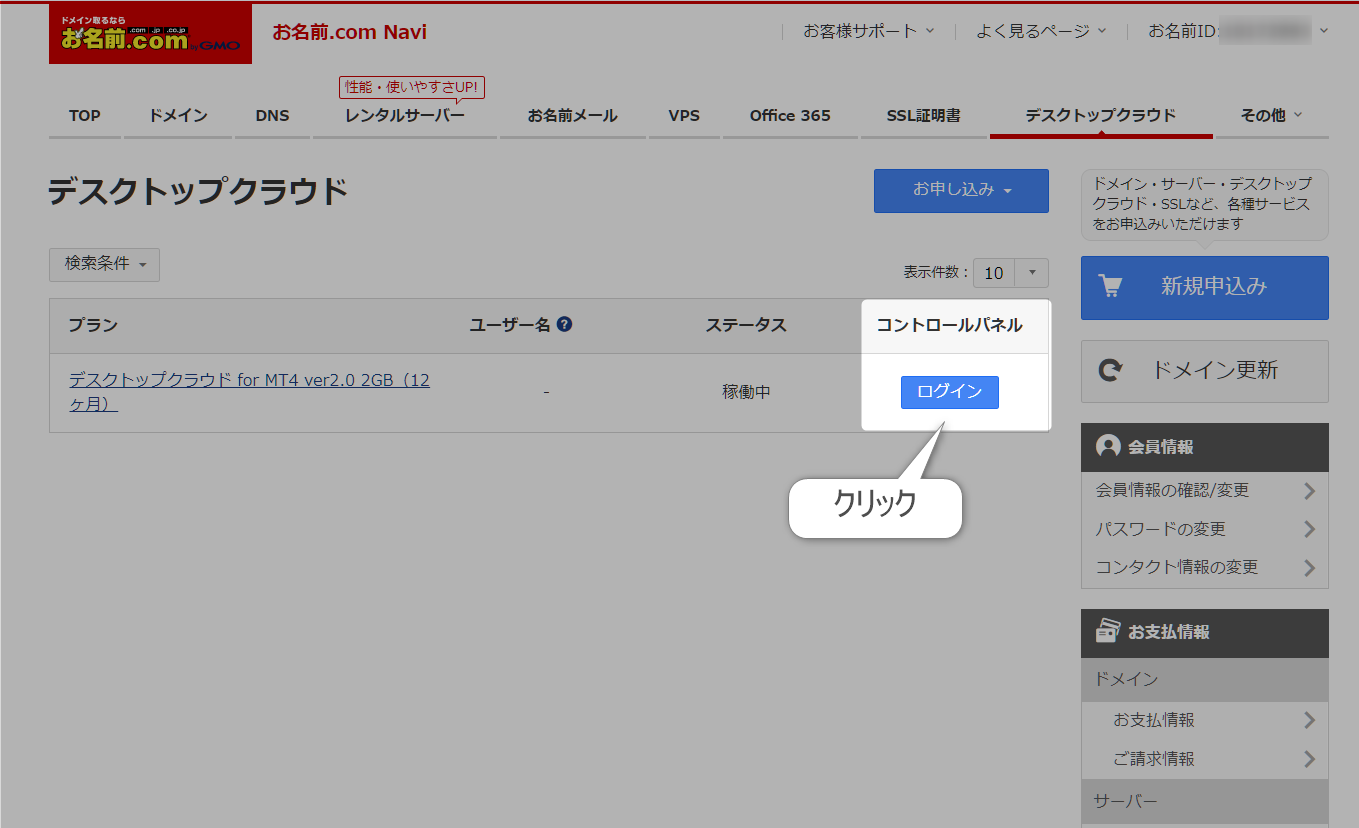Open the よく見るページ dropdown
This screenshot has width=1359, height=828.
pyautogui.click(x=1042, y=31)
